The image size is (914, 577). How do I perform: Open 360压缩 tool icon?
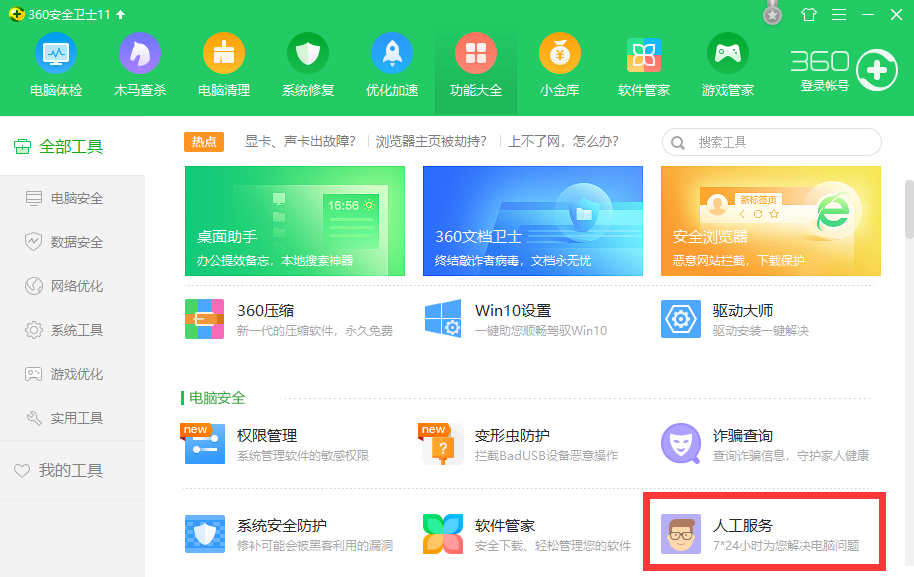coord(205,319)
